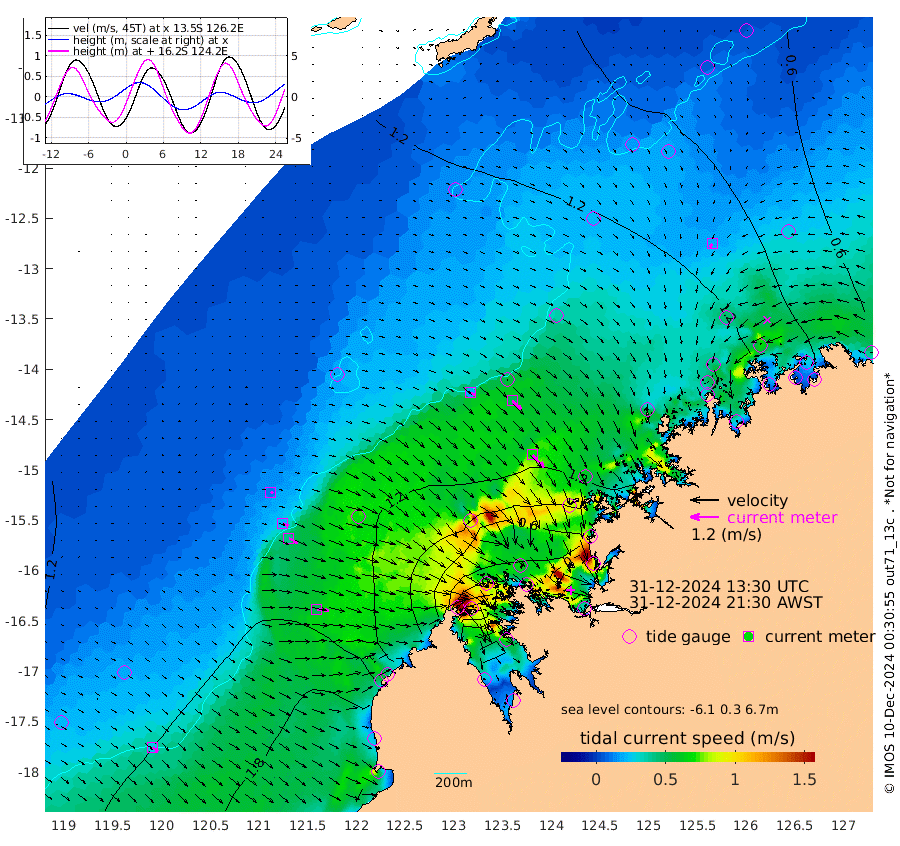Click the current meter square legend symbol

click(x=748, y=637)
